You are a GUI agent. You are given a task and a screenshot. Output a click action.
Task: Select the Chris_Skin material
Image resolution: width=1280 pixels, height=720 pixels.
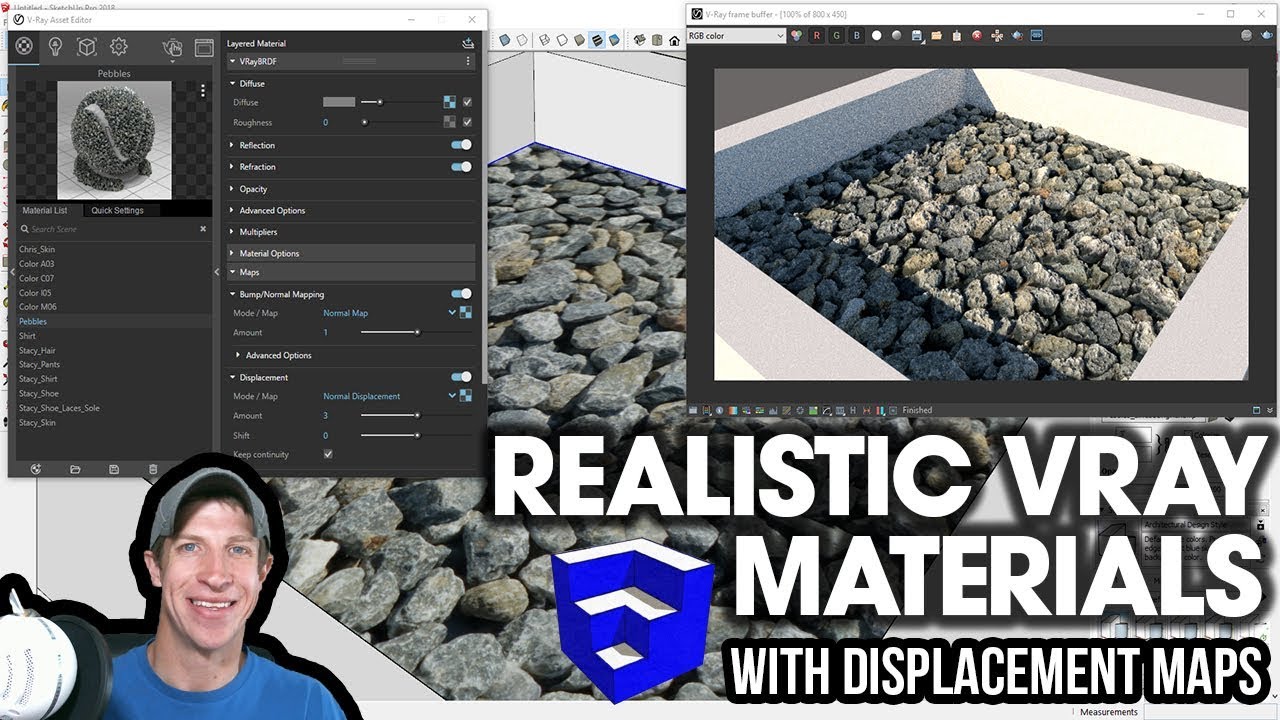[x=37, y=249]
